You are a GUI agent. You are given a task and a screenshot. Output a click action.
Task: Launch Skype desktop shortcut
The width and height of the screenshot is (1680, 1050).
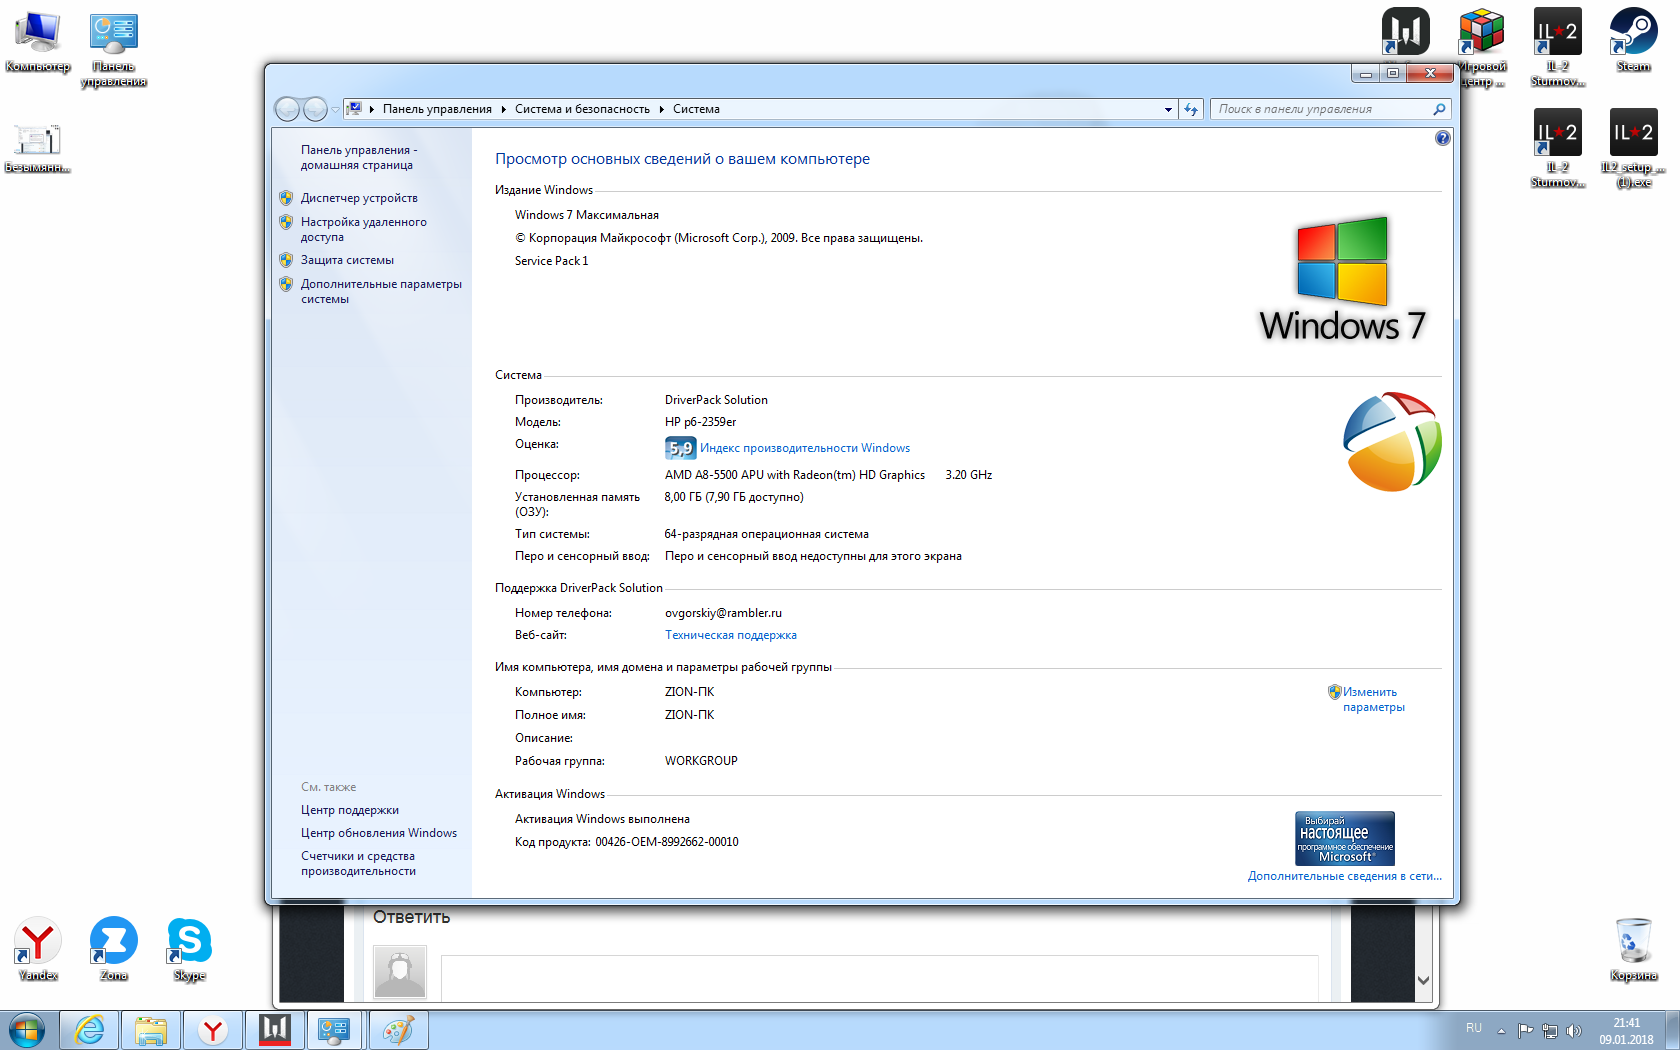coord(189,949)
